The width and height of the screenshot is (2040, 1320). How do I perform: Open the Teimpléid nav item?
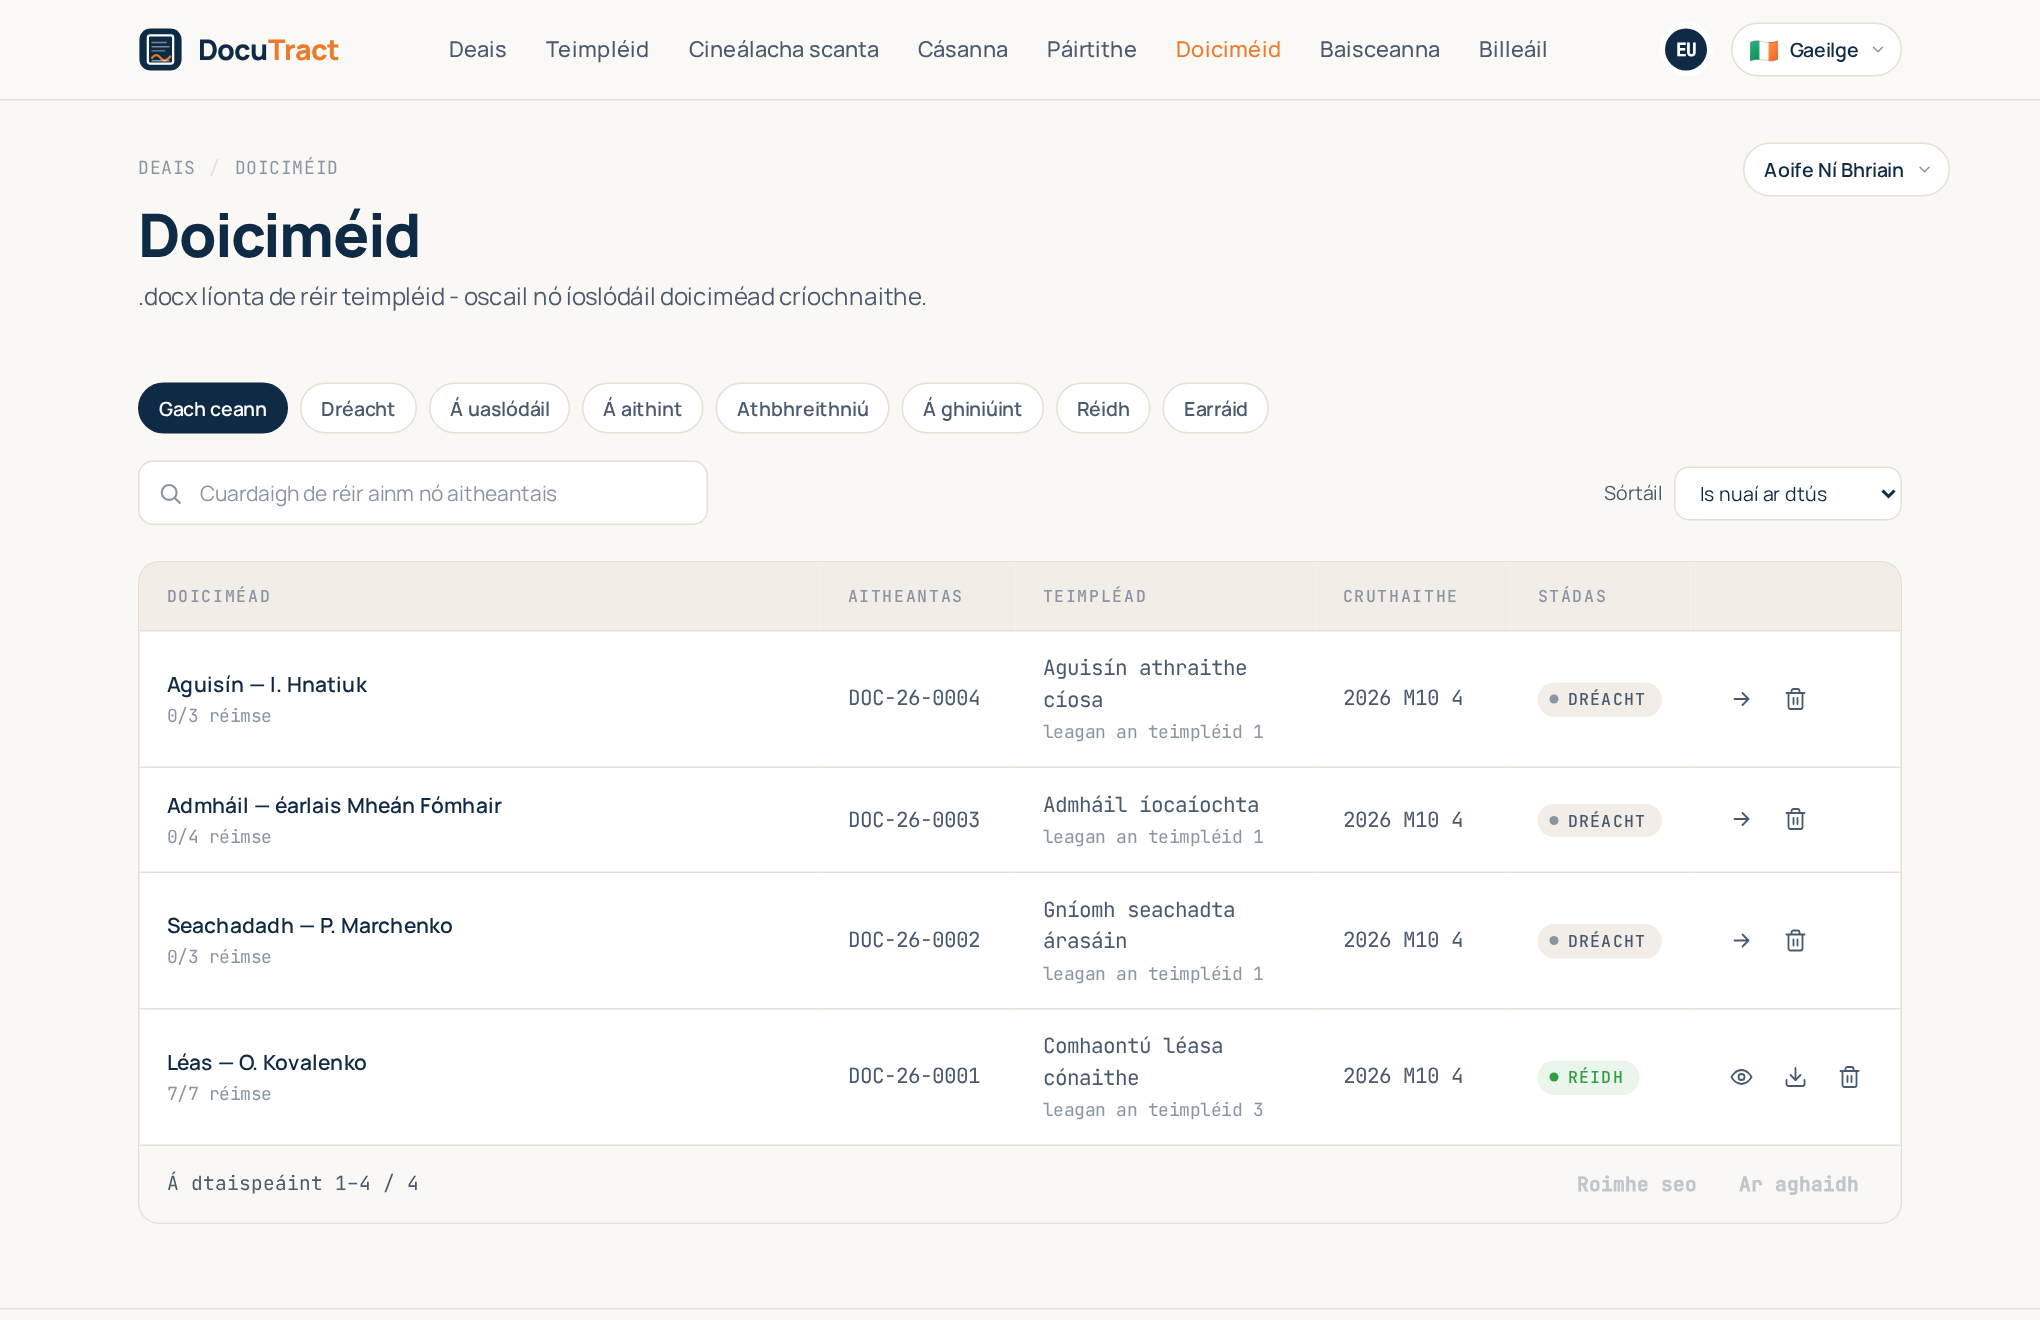coord(597,49)
